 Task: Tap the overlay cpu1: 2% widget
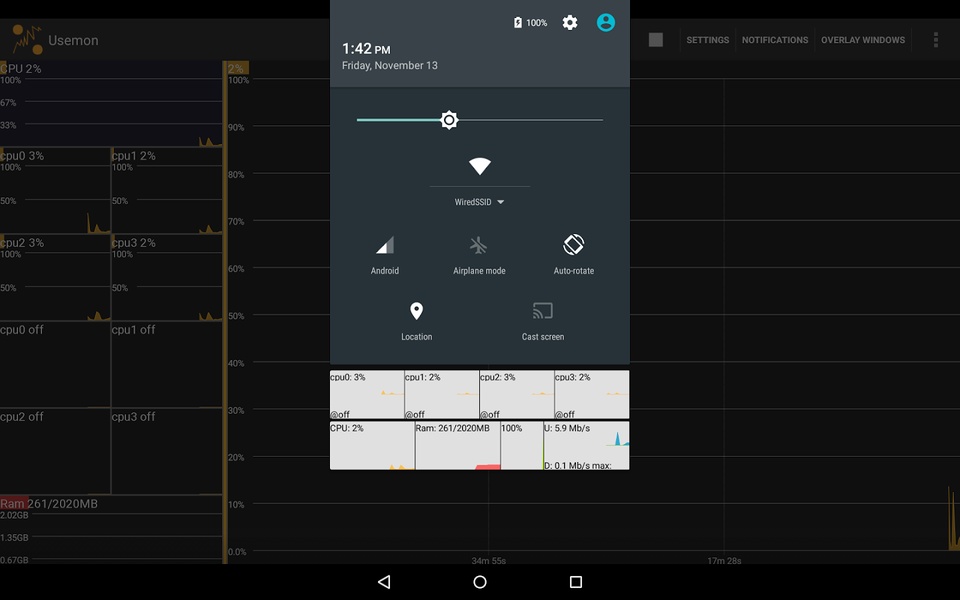pos(441,394)
